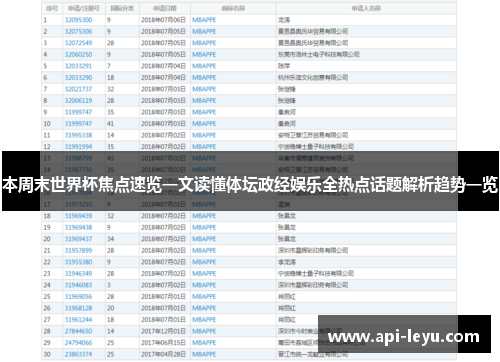This screenshot has height=362, width=500.
Task: Open the MBAPPE link for number 31946083
Action: [x=204, y=285]
